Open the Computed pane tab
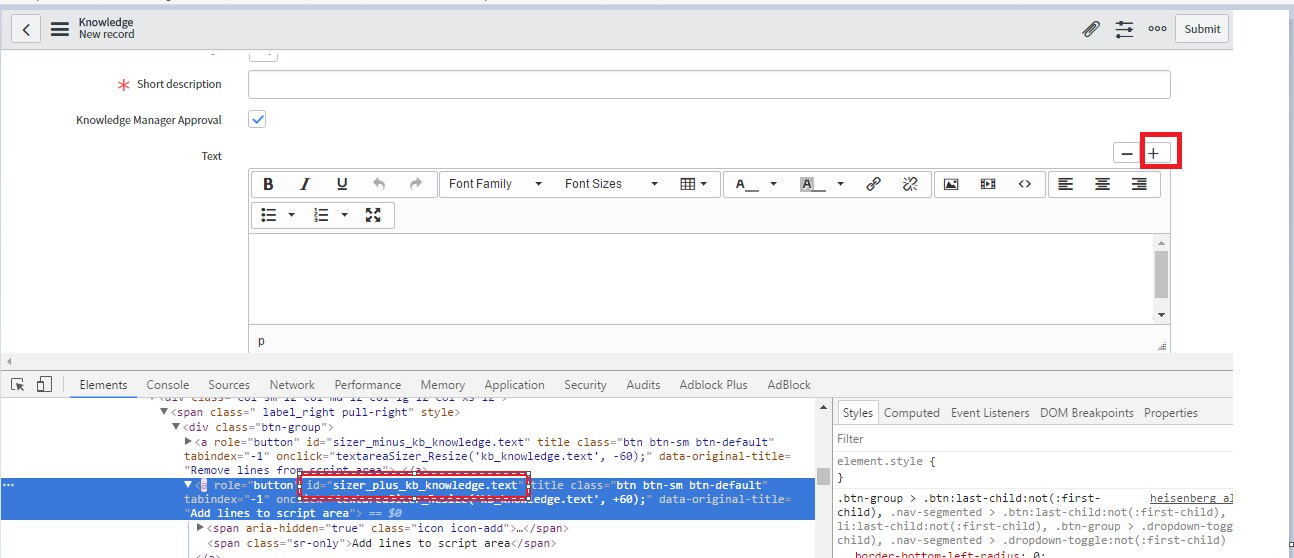 (912, 413)
